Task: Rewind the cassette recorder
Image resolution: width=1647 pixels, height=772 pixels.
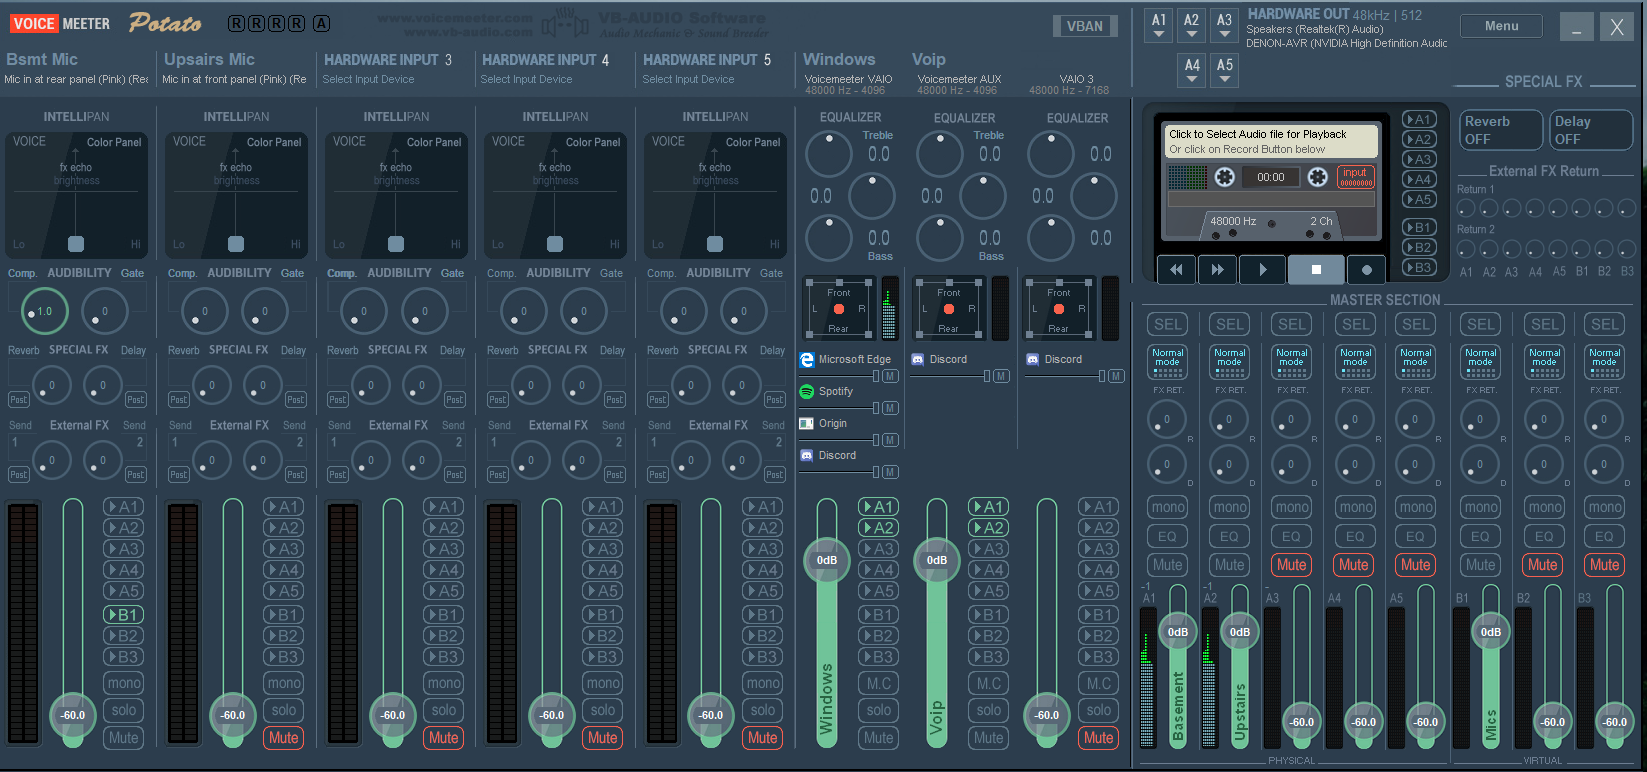Action: [1176, 269]
